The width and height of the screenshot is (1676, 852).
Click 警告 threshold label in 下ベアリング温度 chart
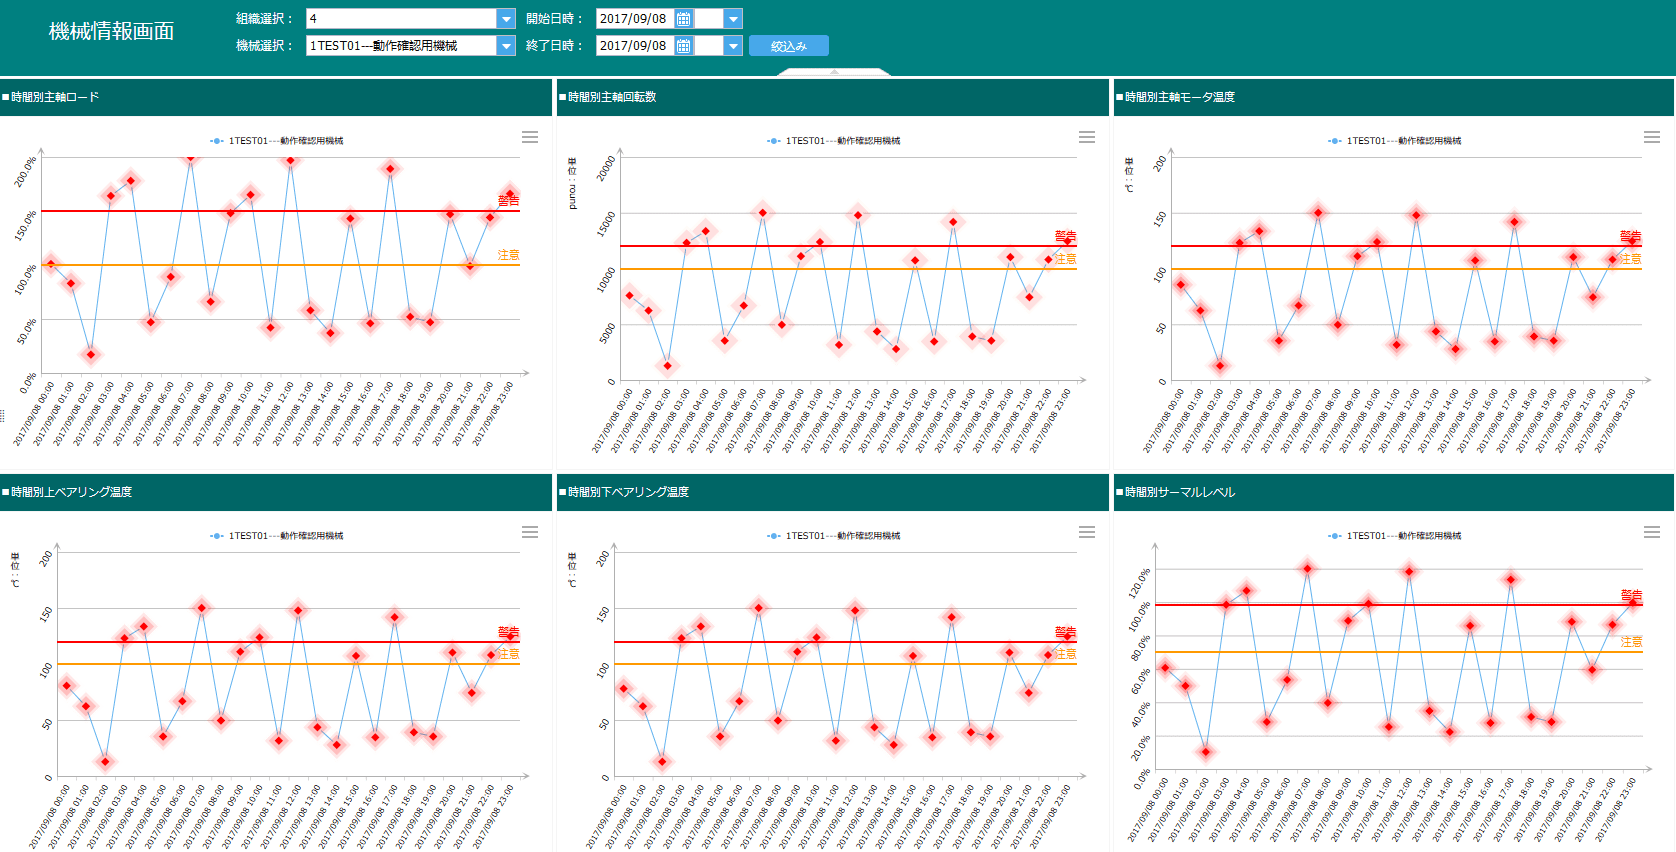coord(1066,632)
